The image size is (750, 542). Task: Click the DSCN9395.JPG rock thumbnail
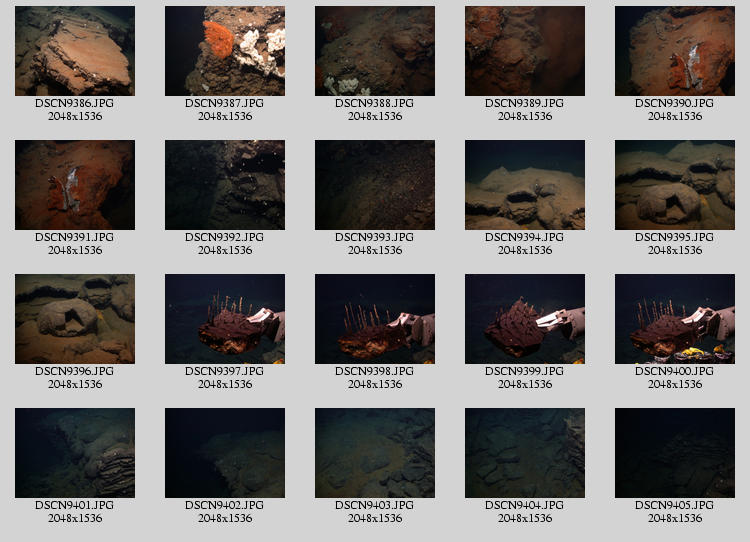coord(675,185)
